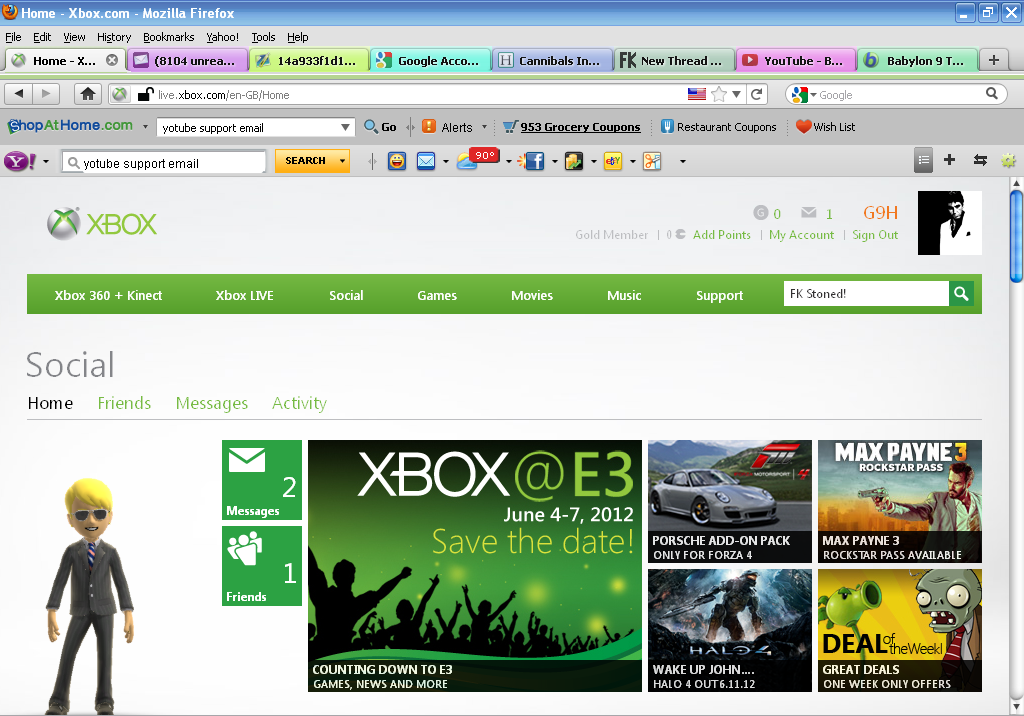The image size is (1024, 716).
Task: Click the Sign Out link
Action: click(875, 235)
